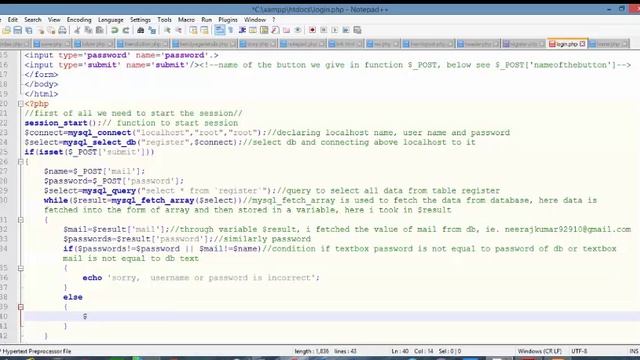Viewport: 640px width, 360px height.
Task: Open Replace with the Replace toolbar icon
Action: 152,30
